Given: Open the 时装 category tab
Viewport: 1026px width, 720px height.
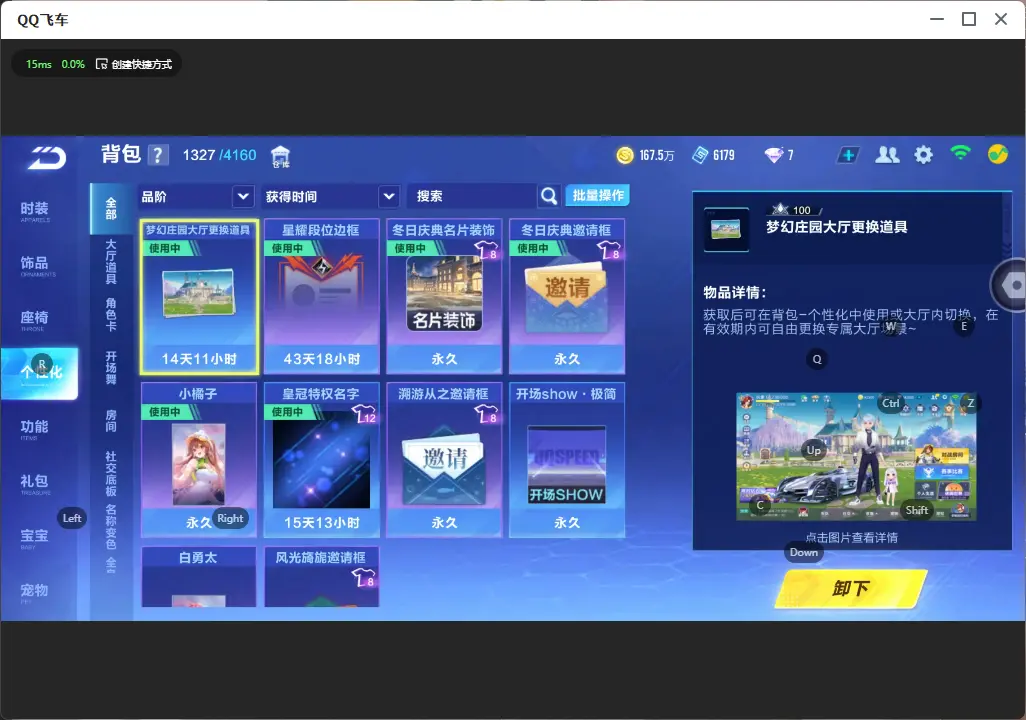Looking at the screenshot, I should (35, 210).
